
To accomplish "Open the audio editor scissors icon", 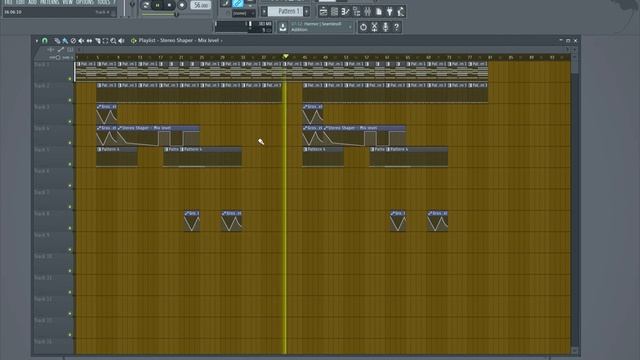I will pyautogui.click(x=374, y=27).
